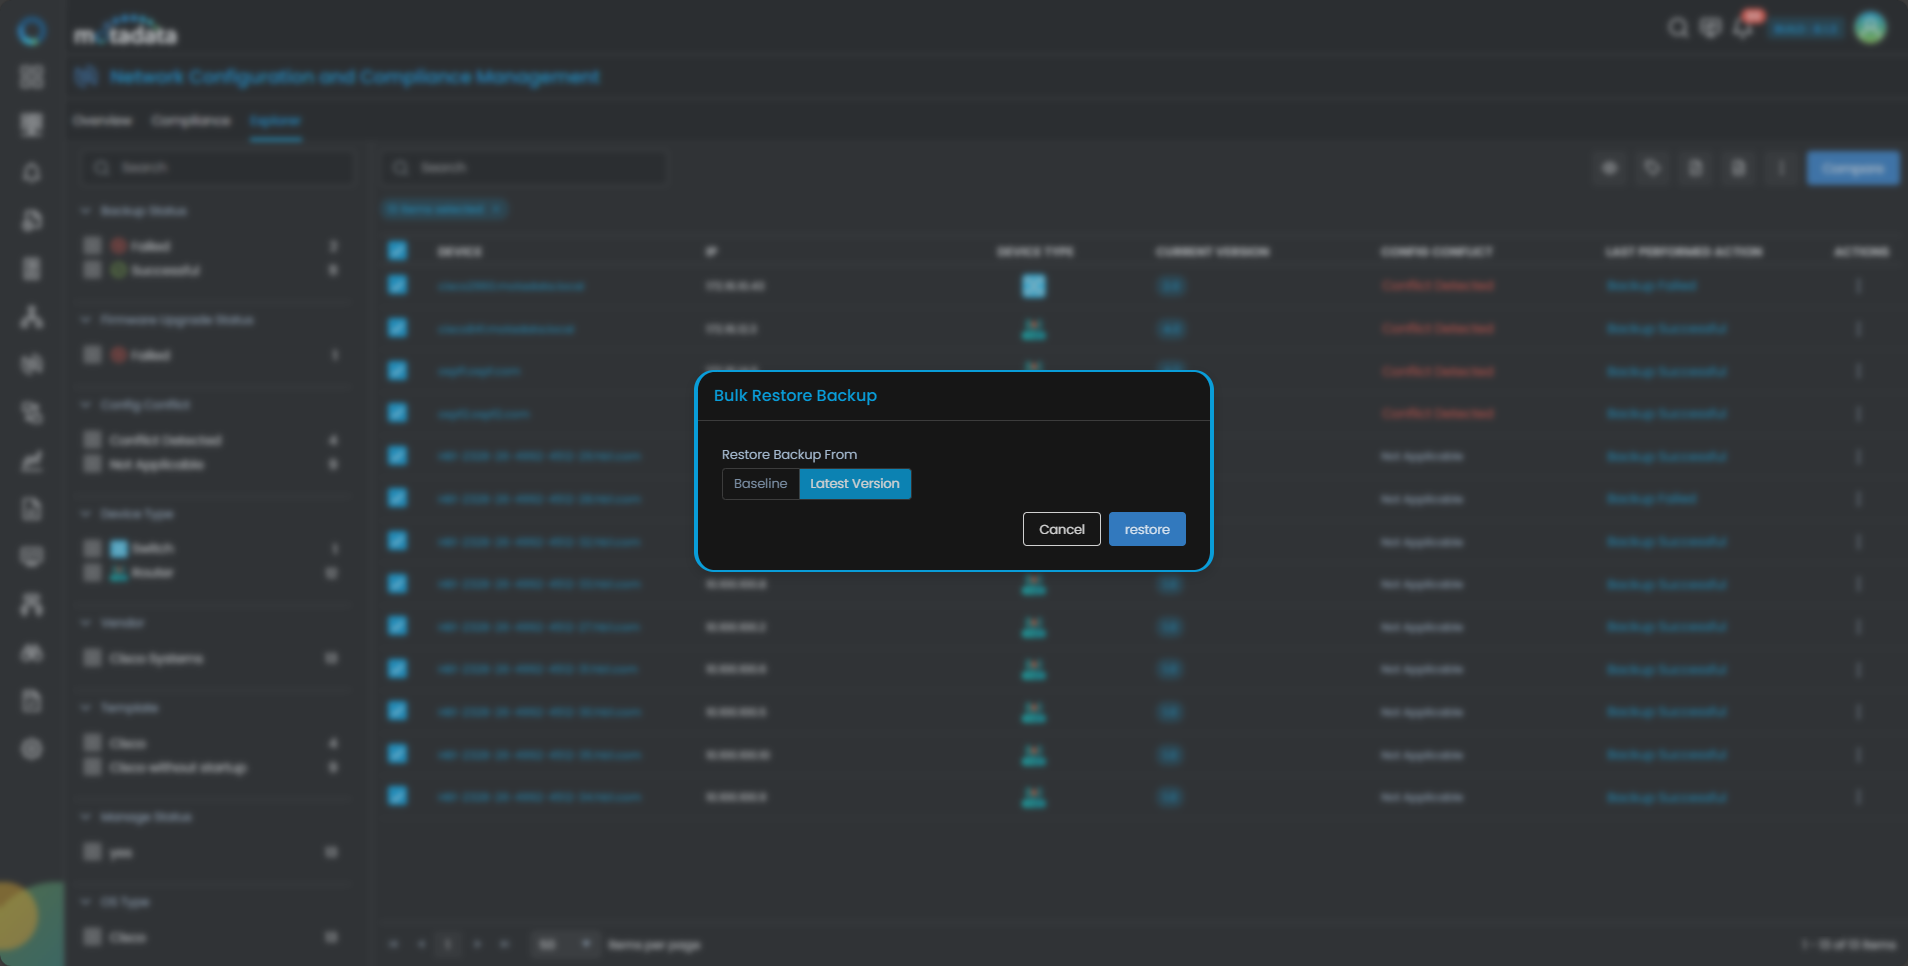Screen dimensions: 1908x966
Task: Collapse the Backup Status filter section
Action: point(86,211)
